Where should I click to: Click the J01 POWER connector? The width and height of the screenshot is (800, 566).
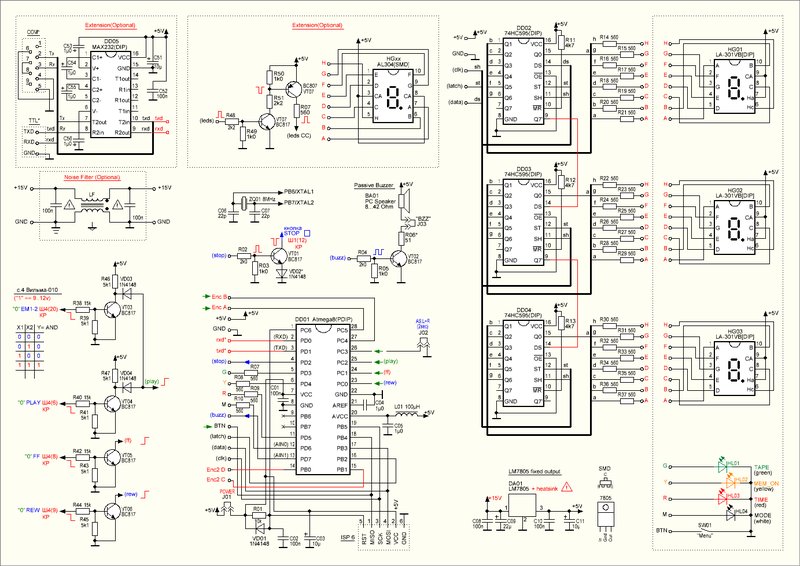click(227, 507)
